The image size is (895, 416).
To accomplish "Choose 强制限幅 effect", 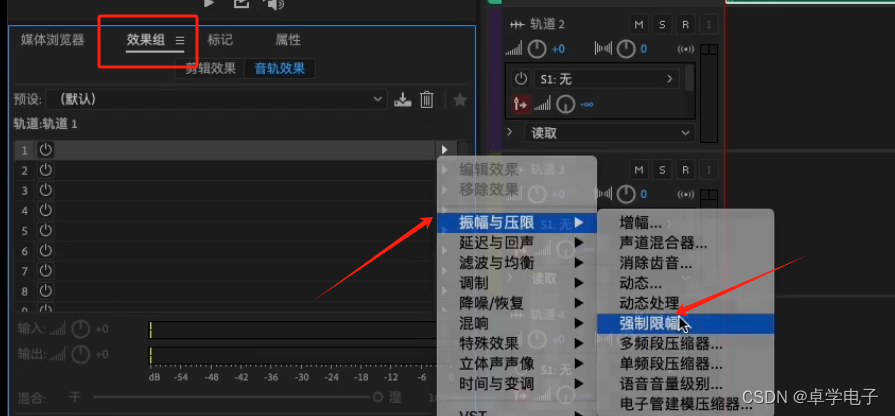I will point(686,324).
